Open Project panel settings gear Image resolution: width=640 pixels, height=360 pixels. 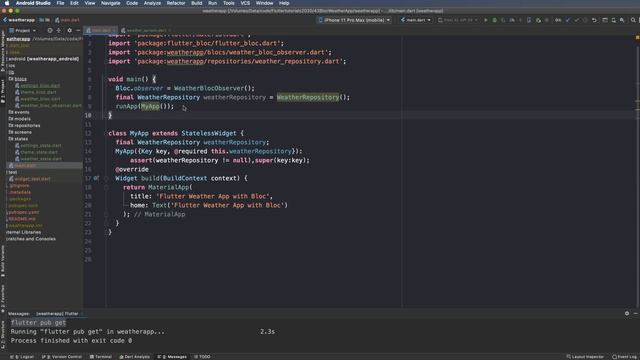pos(69,30)
